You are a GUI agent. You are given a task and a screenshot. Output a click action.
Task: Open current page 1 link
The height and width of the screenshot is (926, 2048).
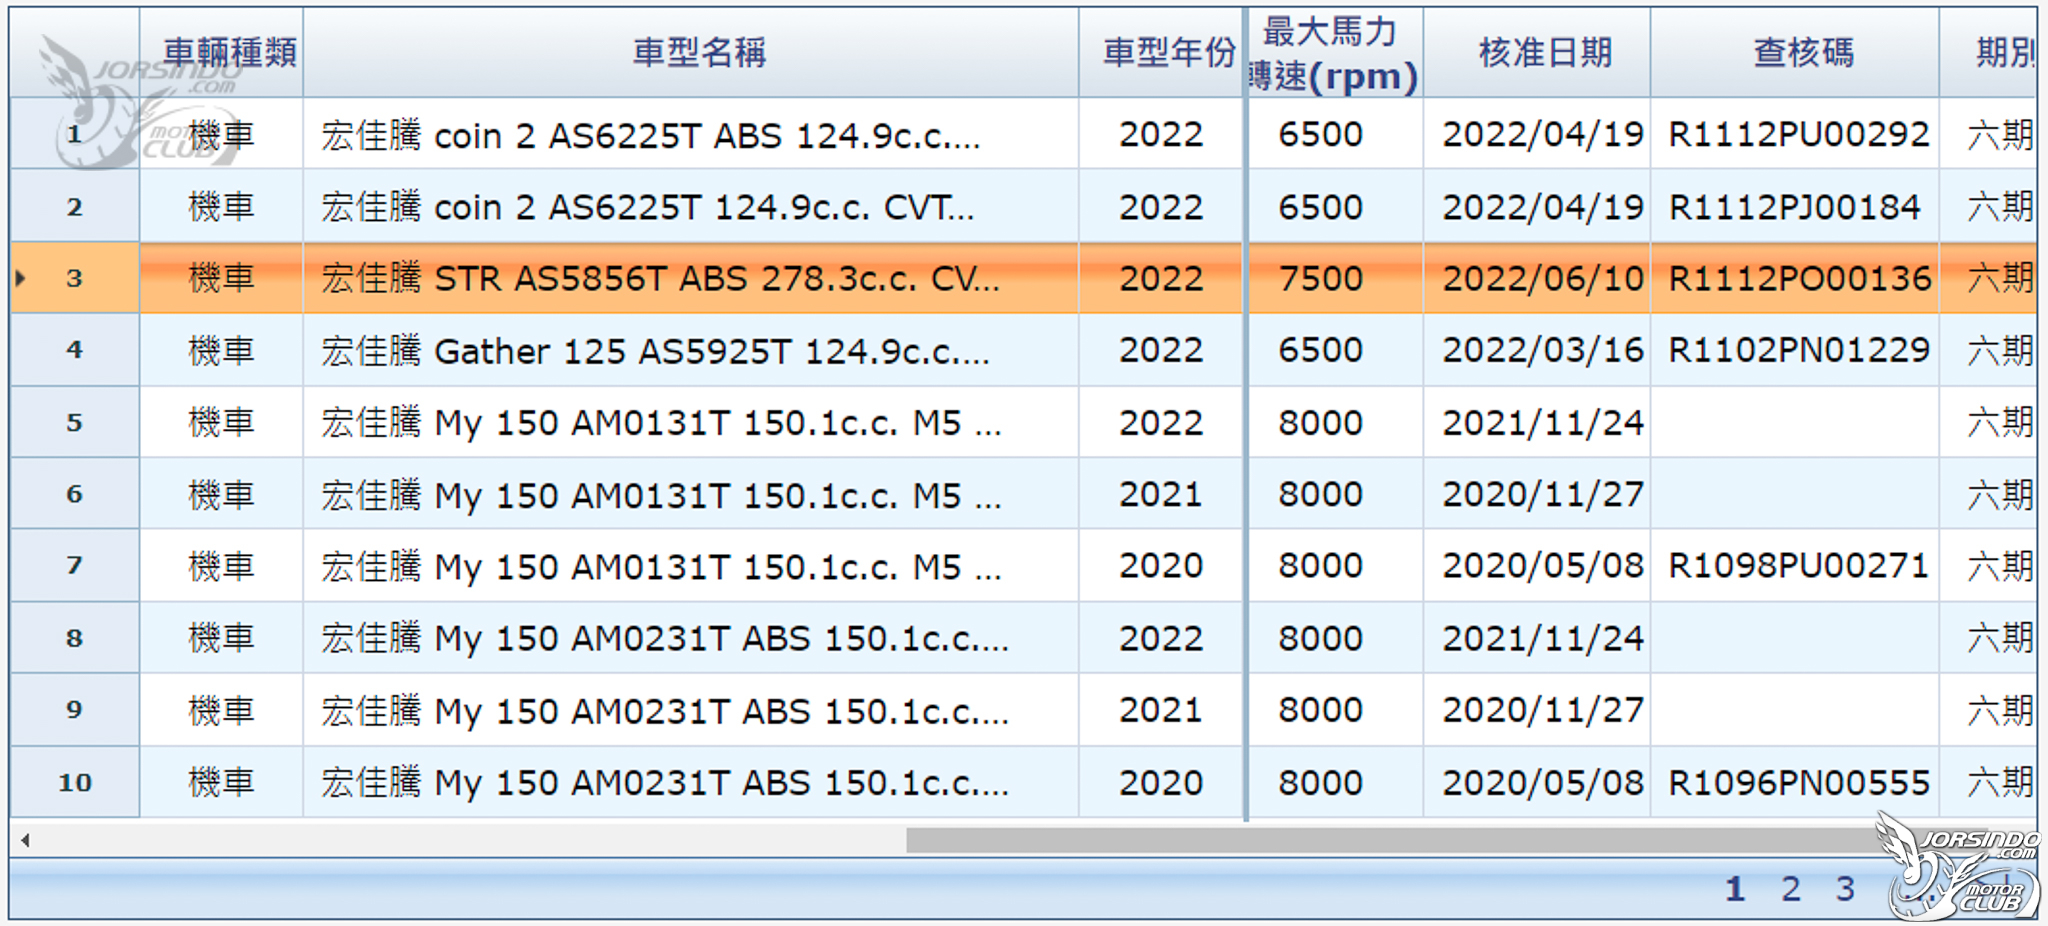1735,888
